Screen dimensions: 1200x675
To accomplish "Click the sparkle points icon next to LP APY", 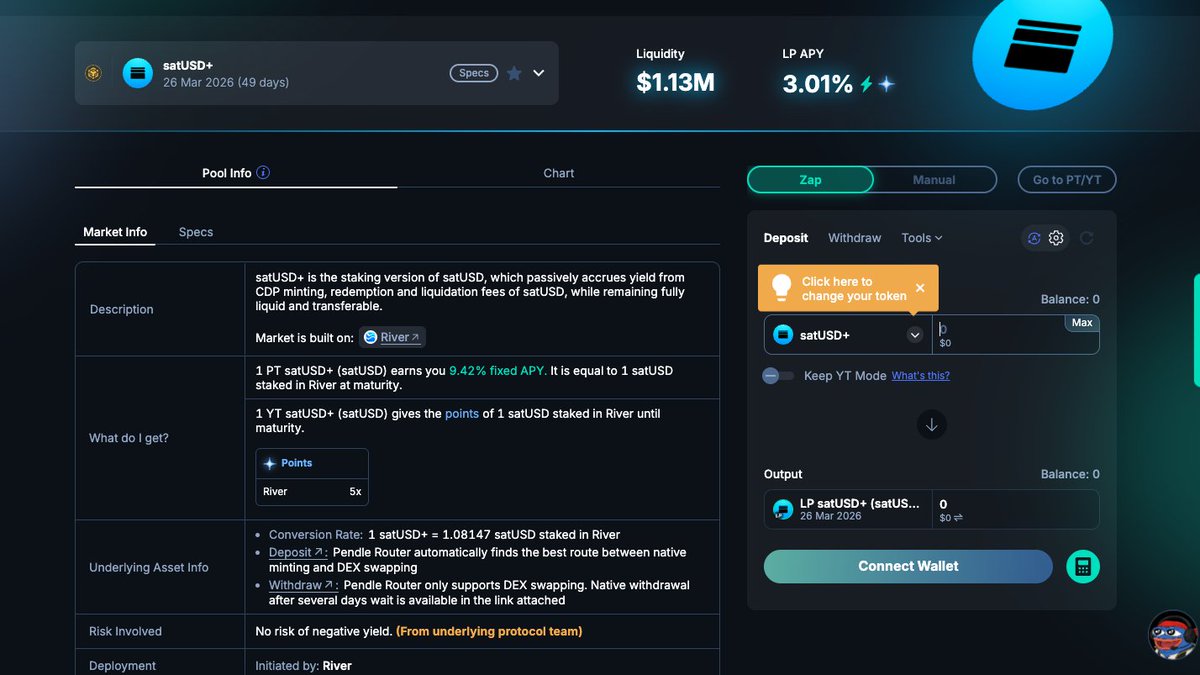I will (x=885, y=84).
